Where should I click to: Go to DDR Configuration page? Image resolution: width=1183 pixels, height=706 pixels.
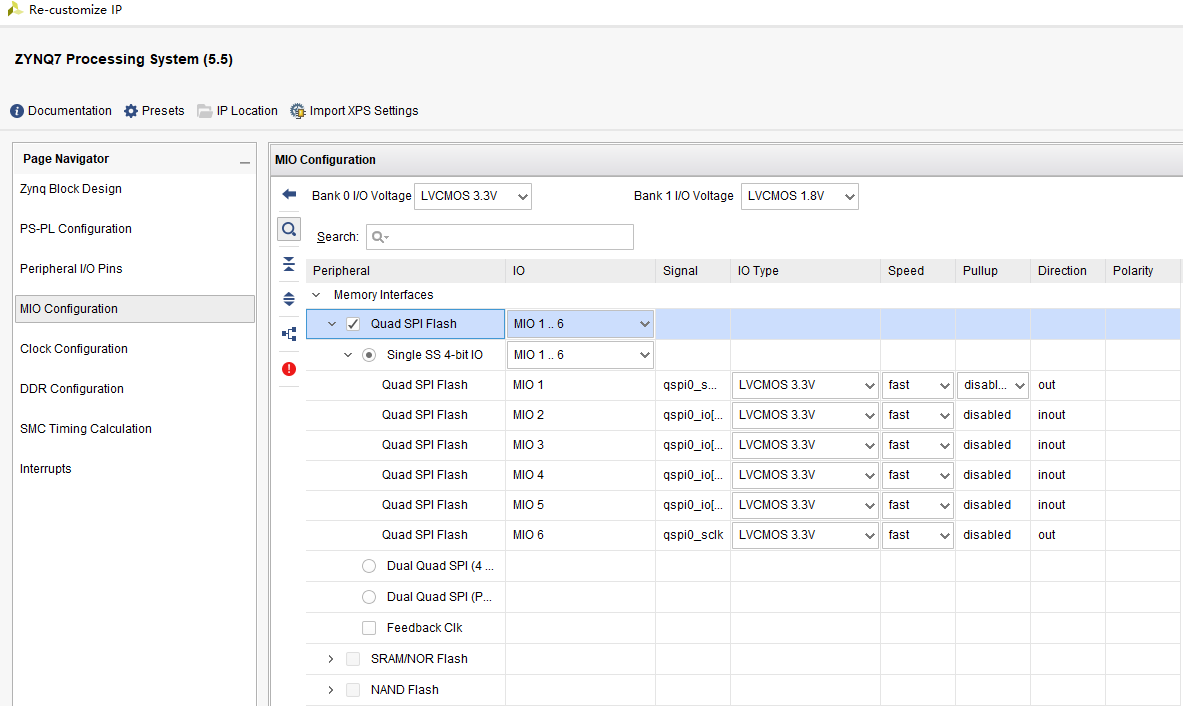click(72, 388)
